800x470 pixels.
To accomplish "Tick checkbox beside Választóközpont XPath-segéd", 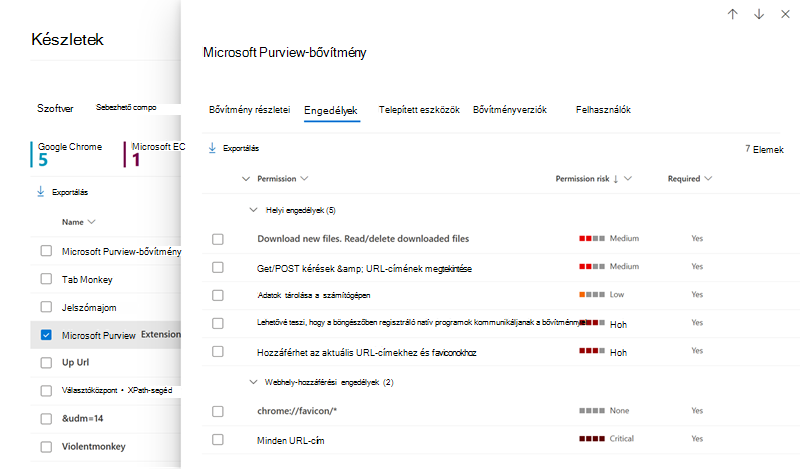I will pyautogui.click(x=46, y=390).
